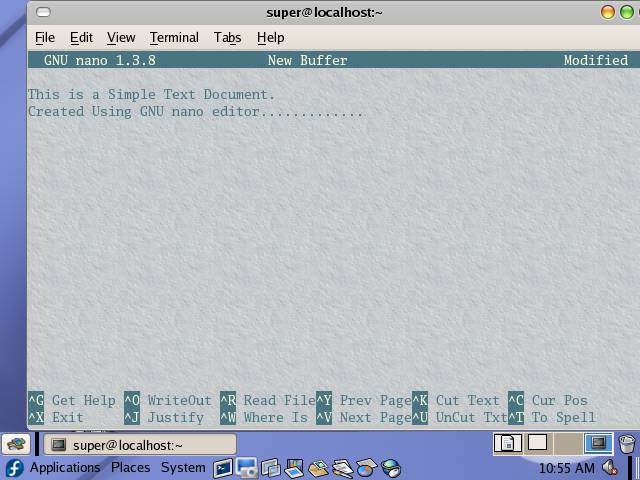Image resolution: width=640 pixels, height=480 pixels.
Task: Launch the pie chart presentation icon
Action: (367, 468)
